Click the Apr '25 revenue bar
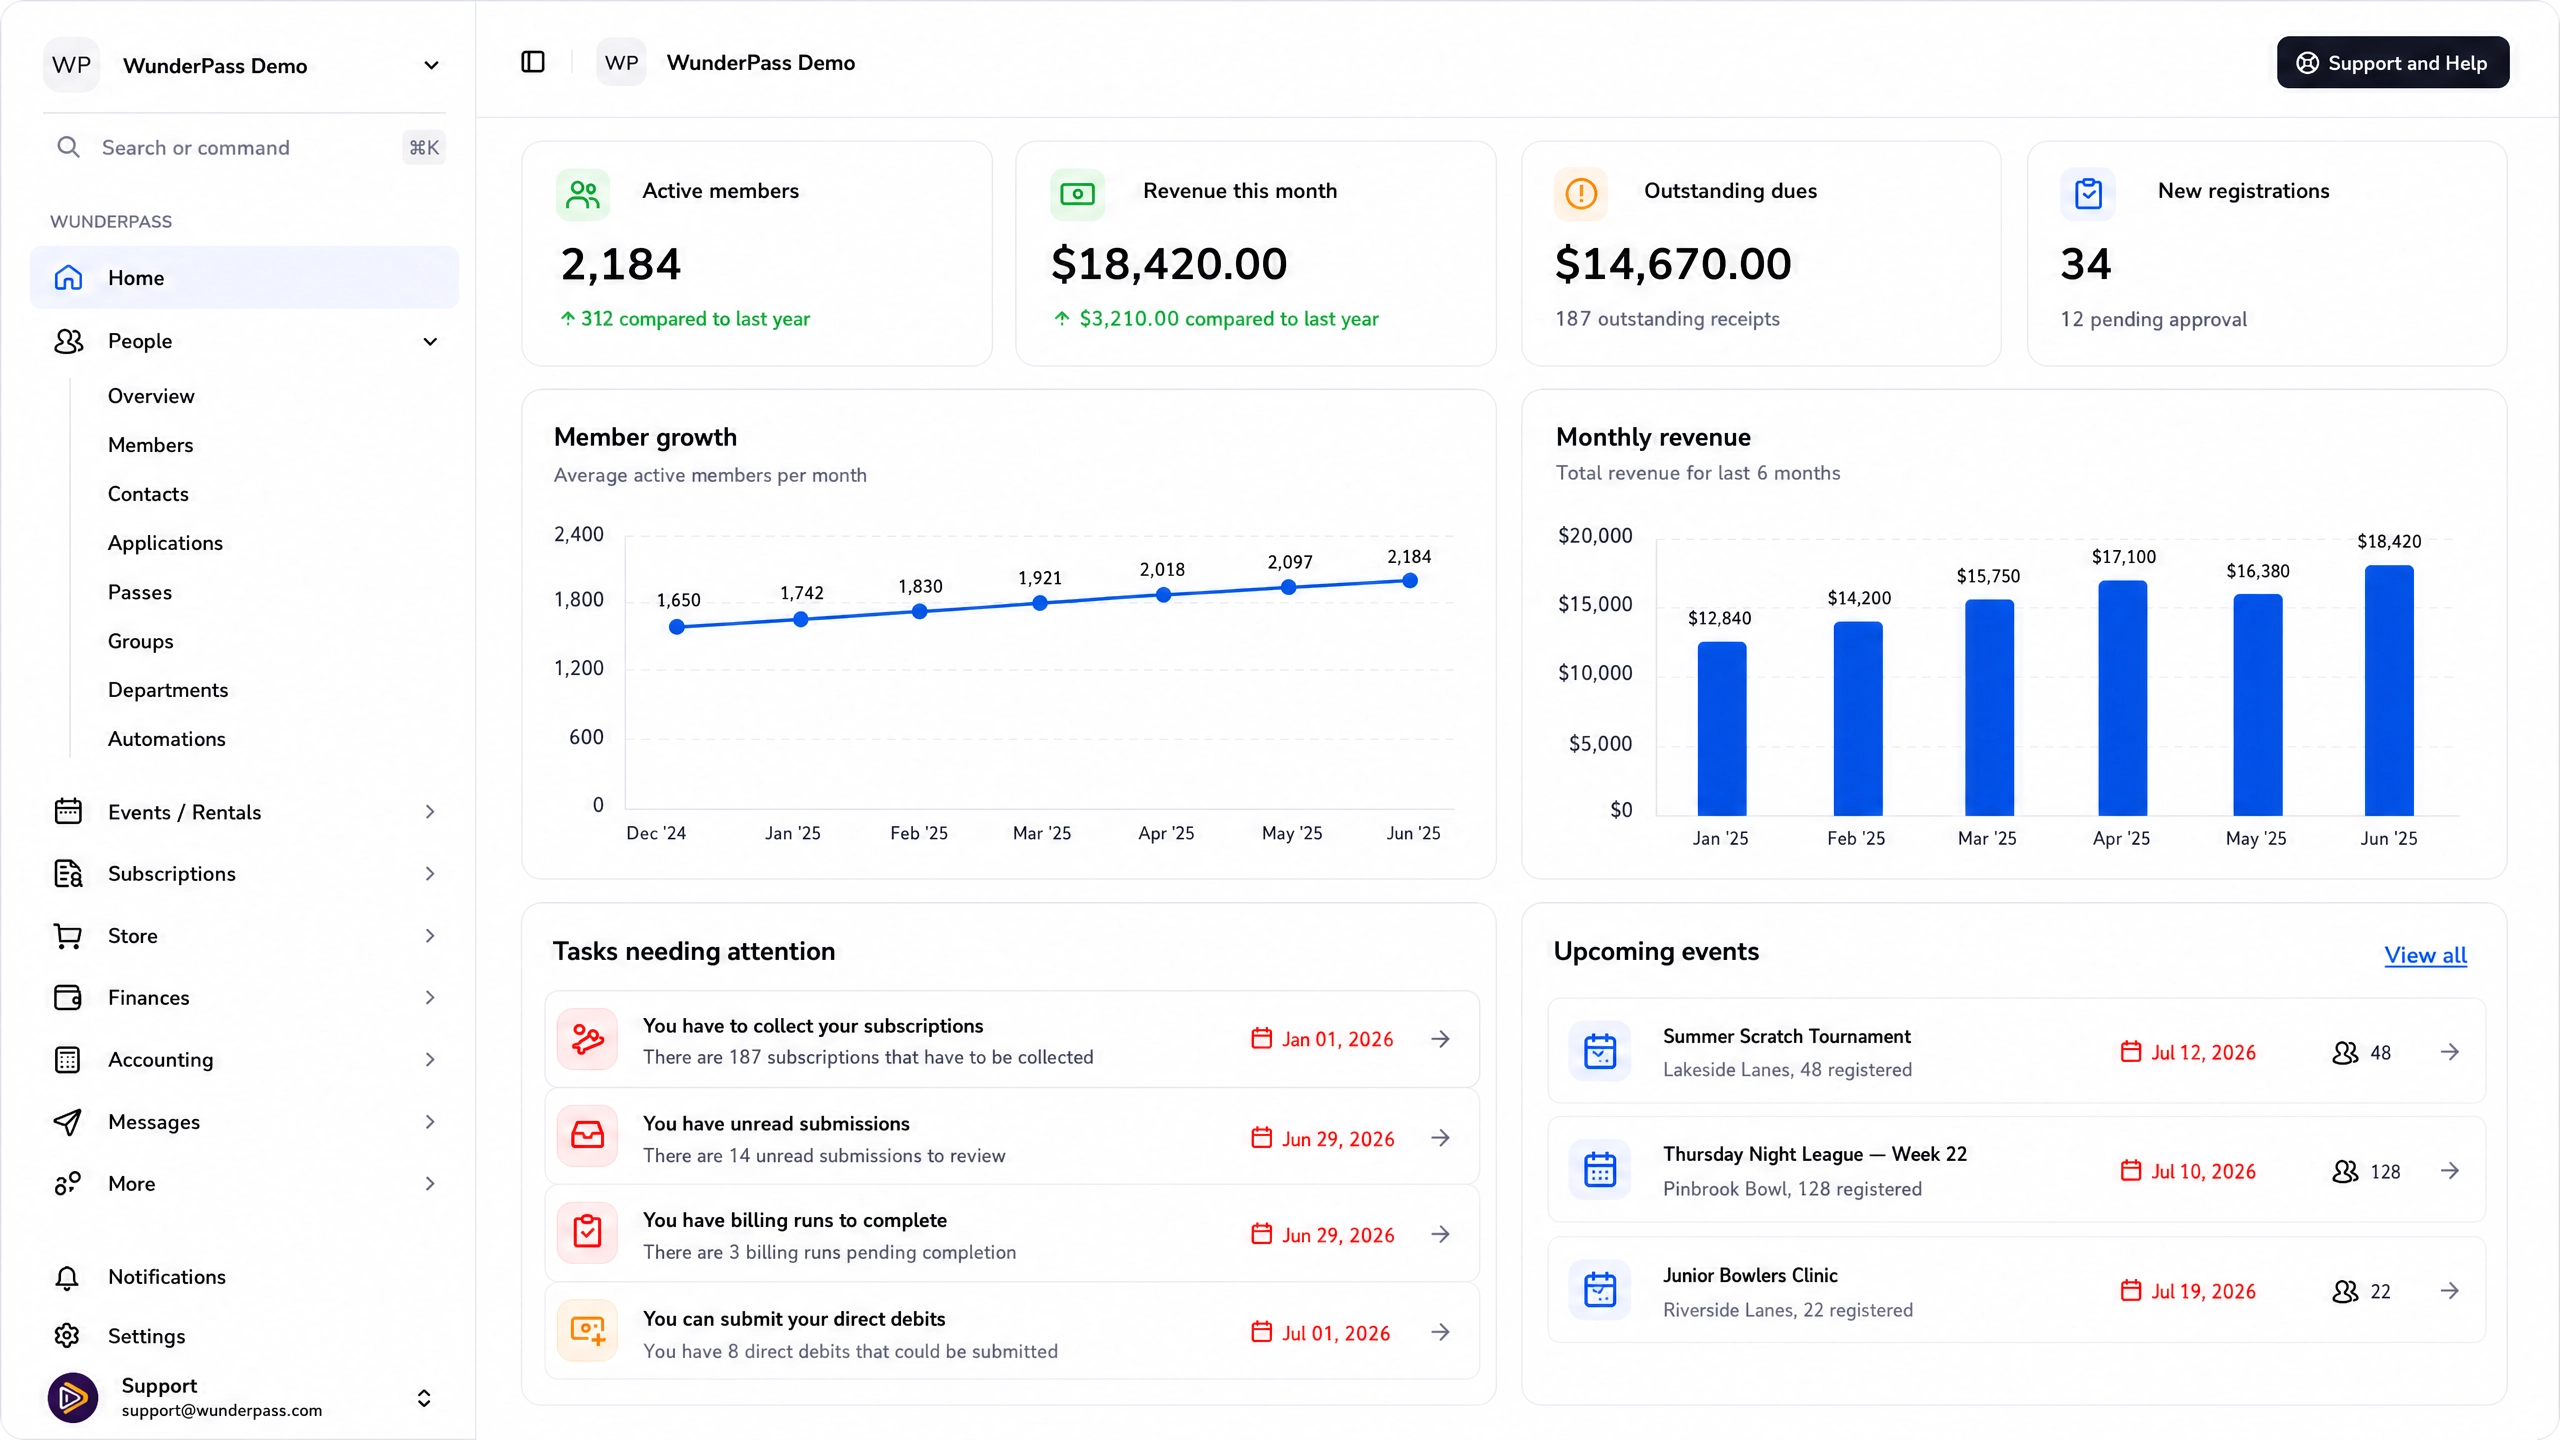Image resolution: width=2560 pixels, height=1440 pixels. 2122,698
